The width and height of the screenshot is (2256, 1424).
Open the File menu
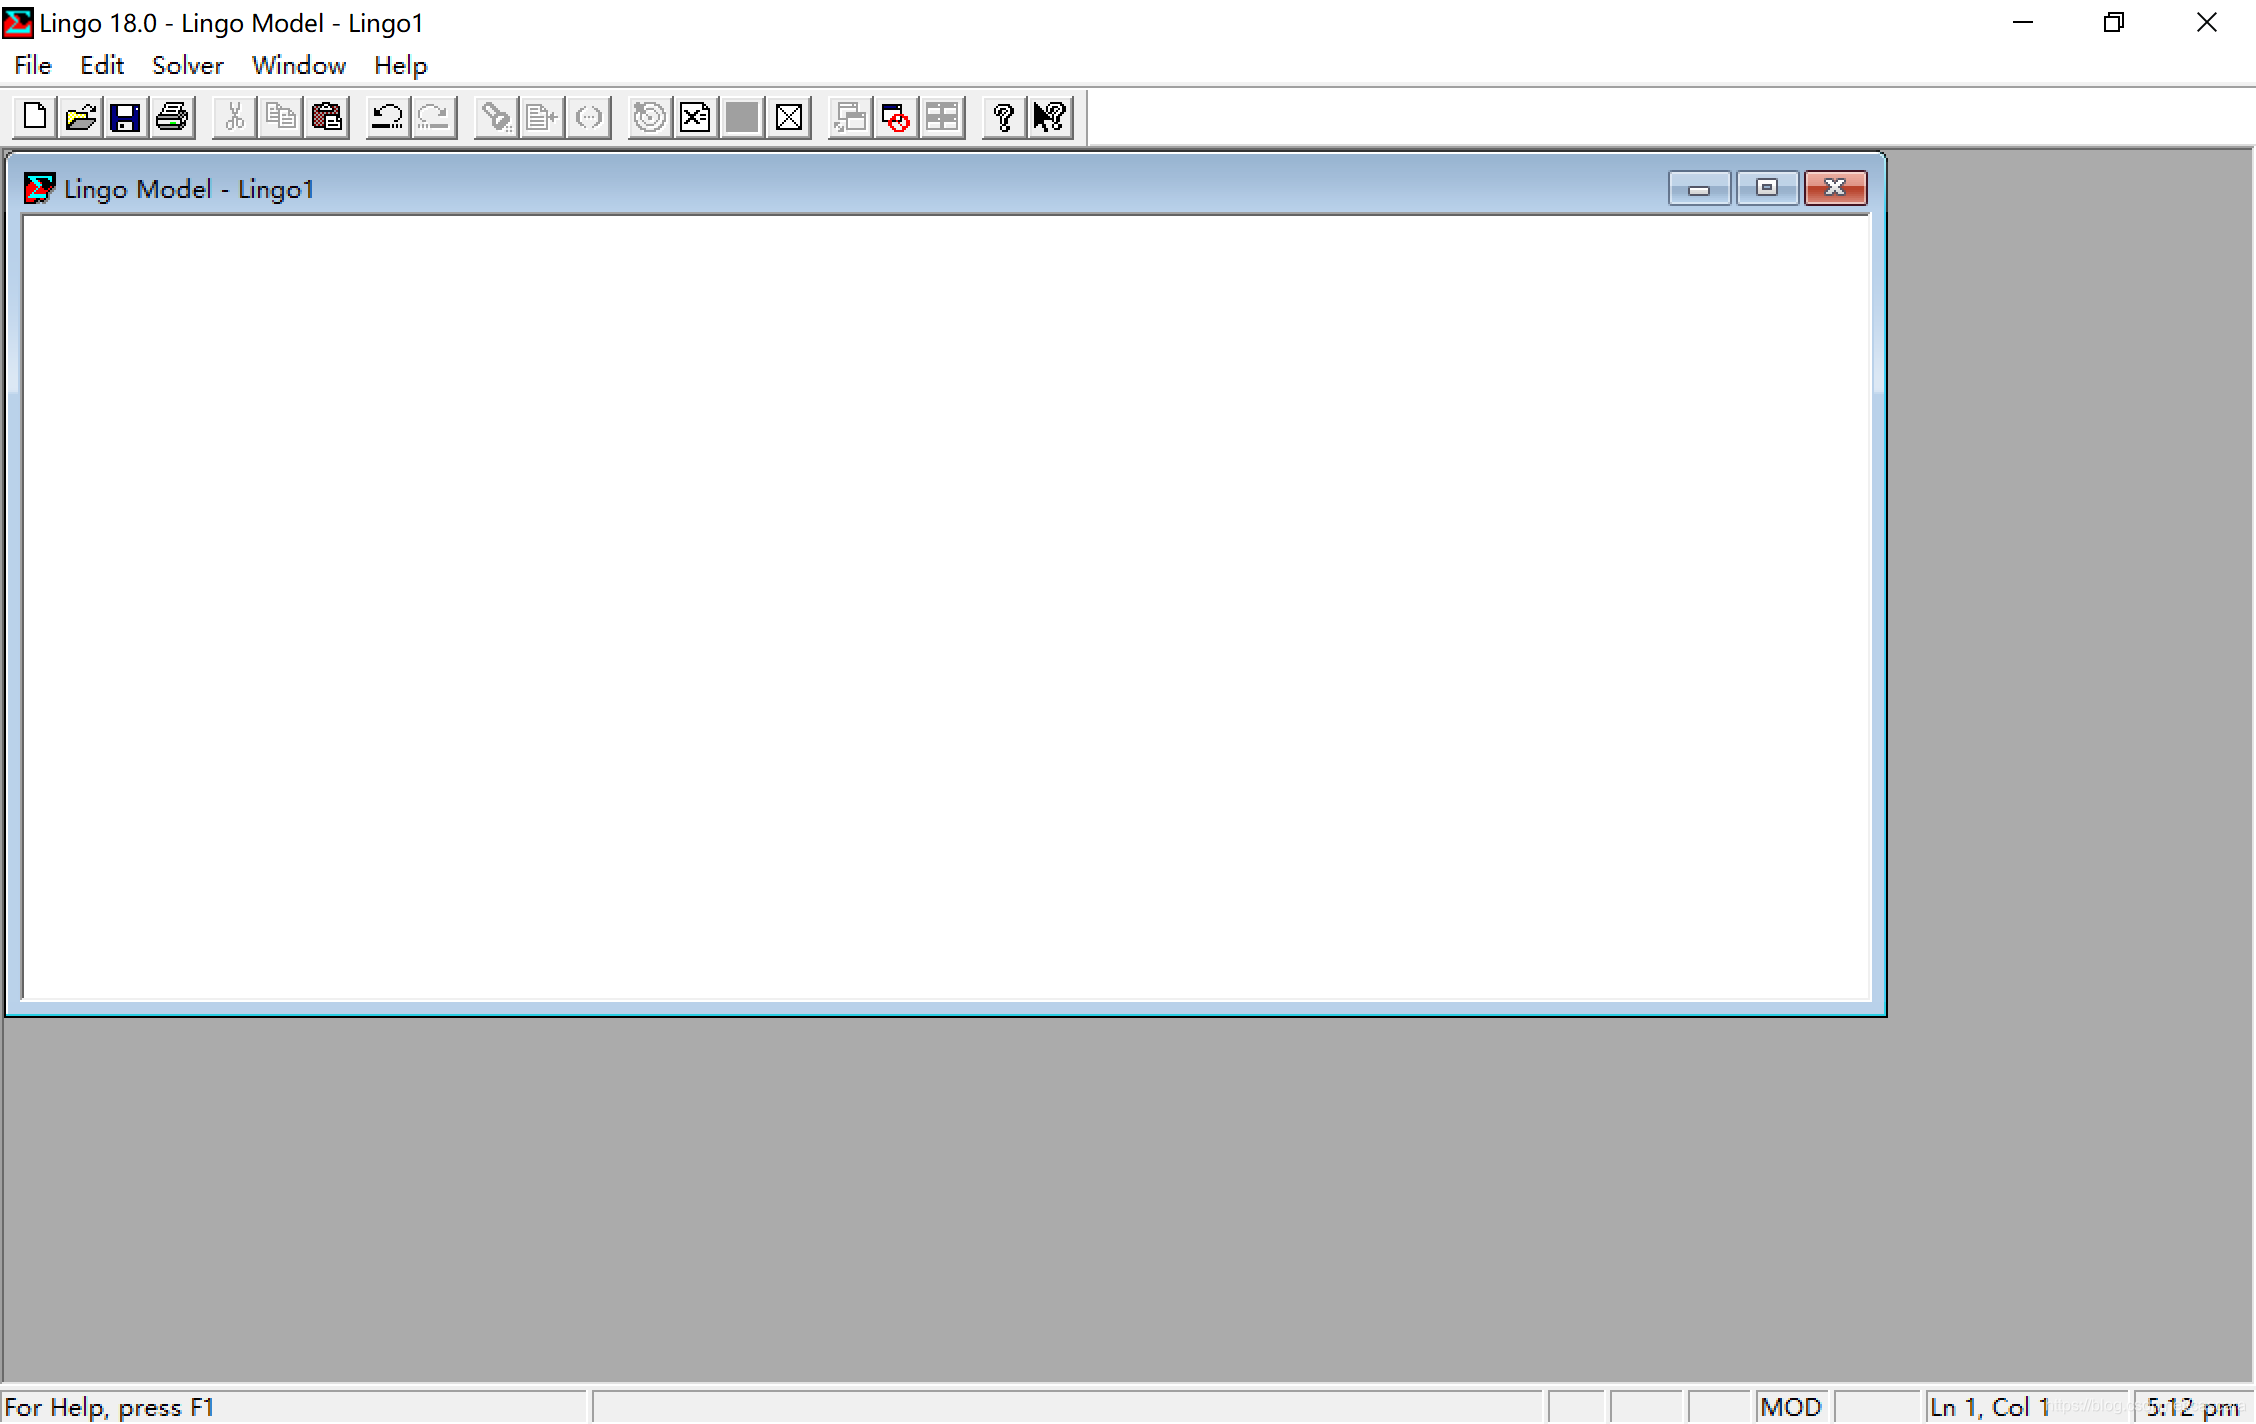pos(32,66)
